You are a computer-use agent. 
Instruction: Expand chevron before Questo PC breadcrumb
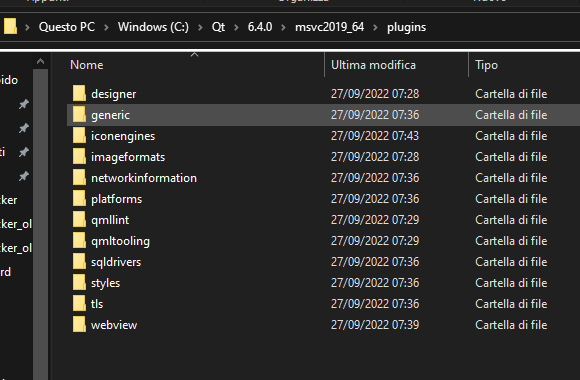click(27, 27)
